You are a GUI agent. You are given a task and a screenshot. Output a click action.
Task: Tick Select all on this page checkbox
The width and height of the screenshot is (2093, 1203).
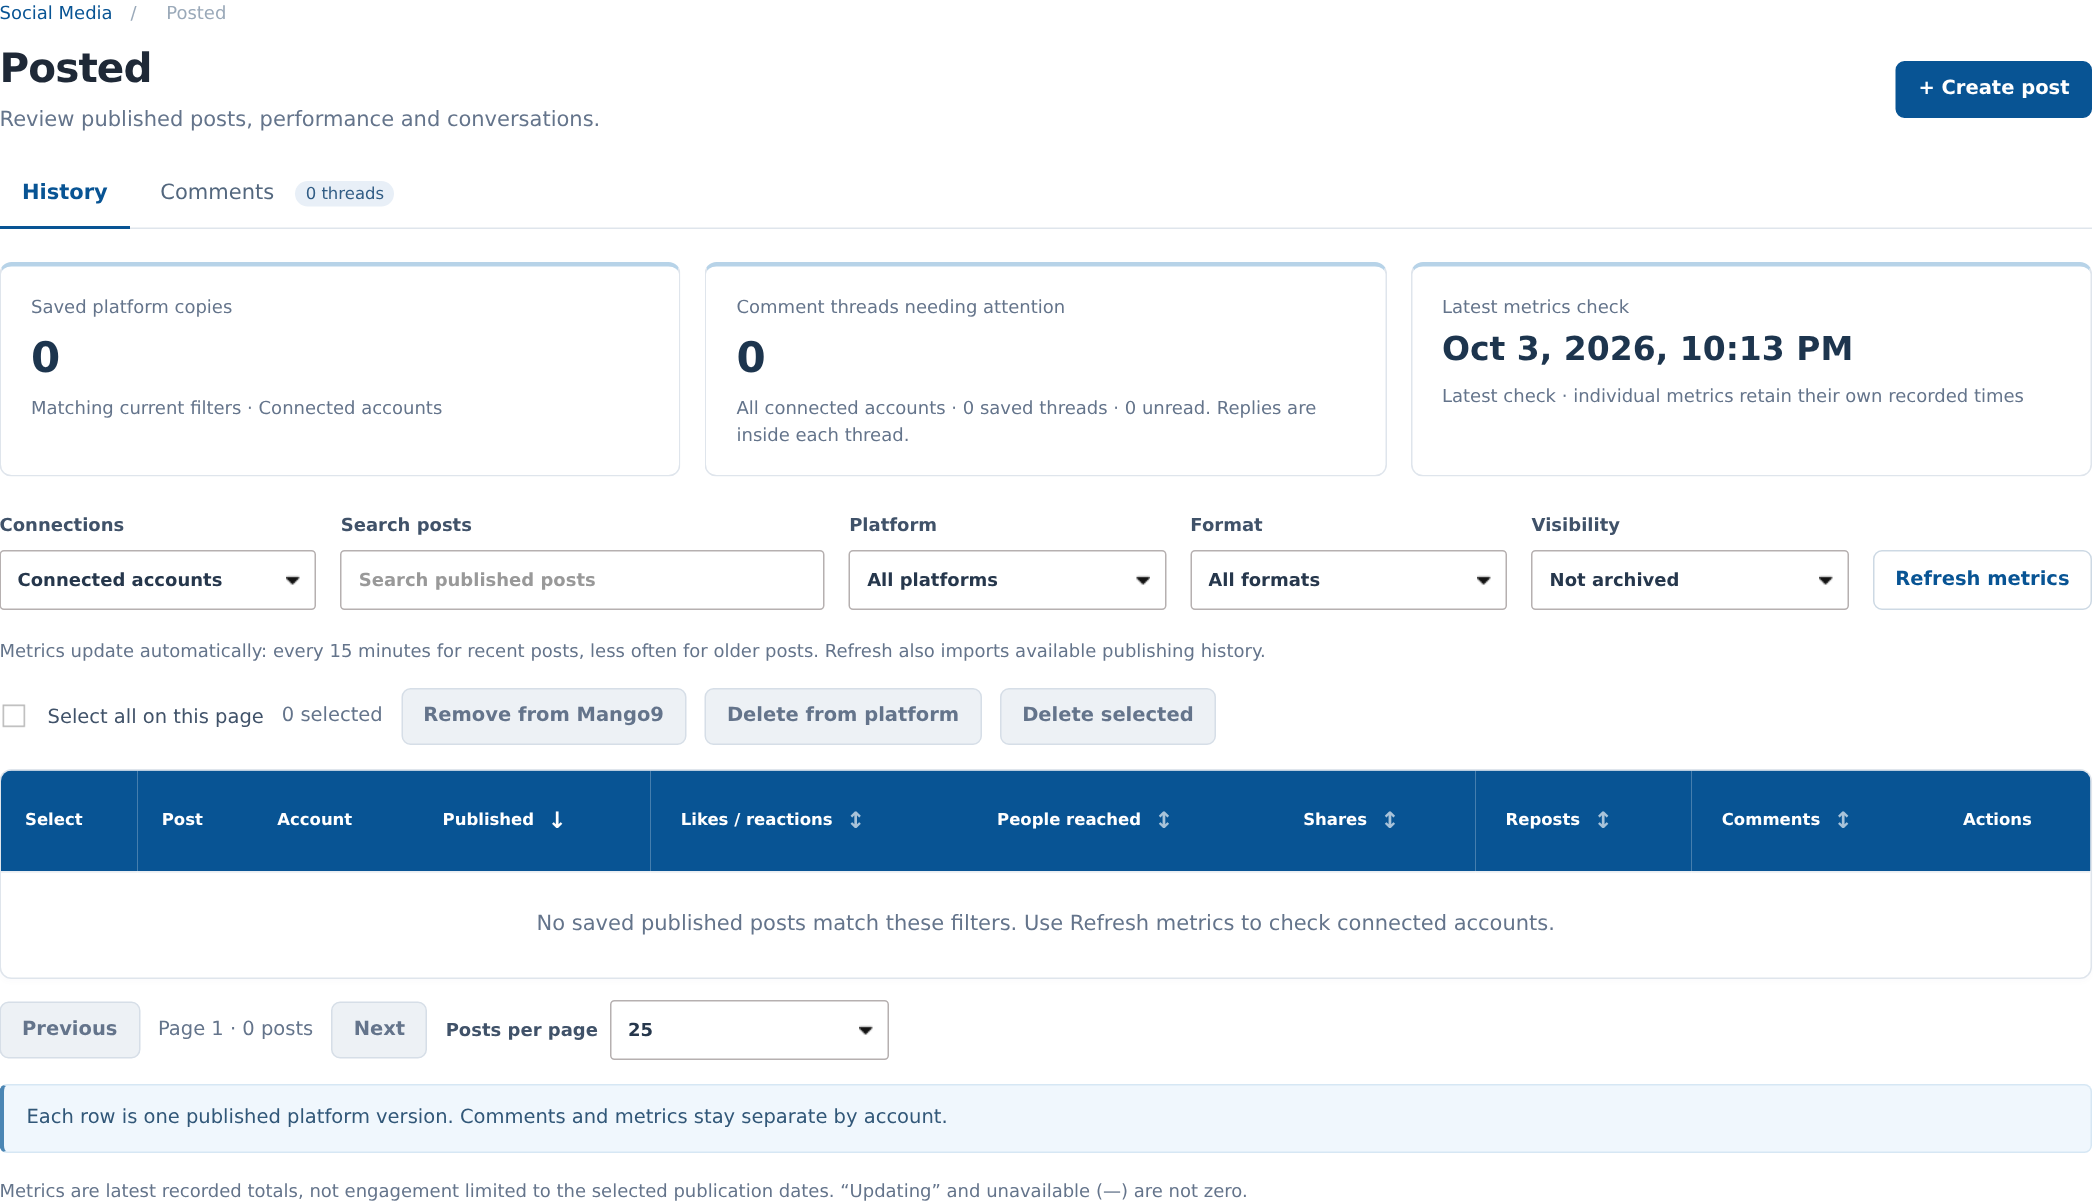coord(14,716)
